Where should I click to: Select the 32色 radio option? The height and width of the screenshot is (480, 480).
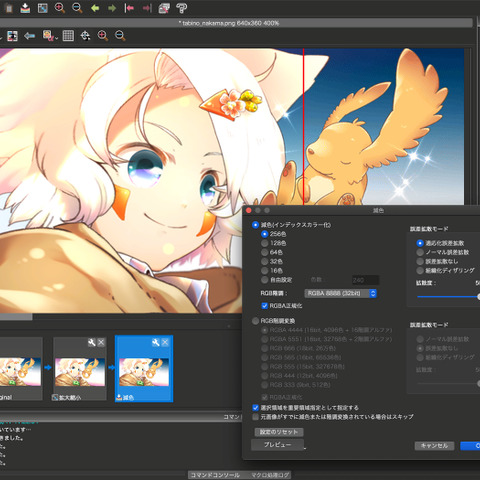point(265,261)
